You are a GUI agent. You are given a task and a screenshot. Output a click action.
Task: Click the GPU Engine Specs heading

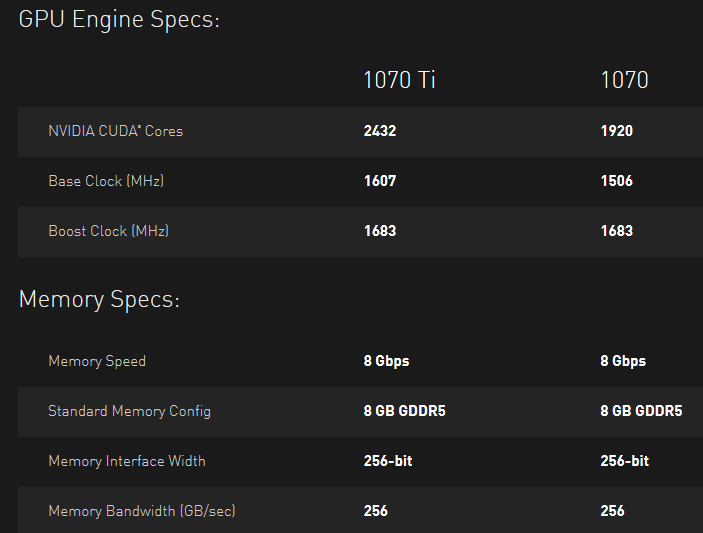pyautogui.click(x=119, y=20)
